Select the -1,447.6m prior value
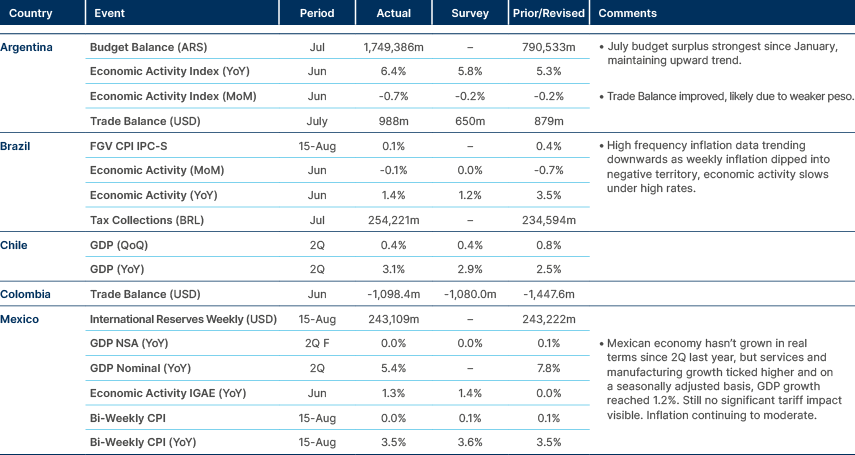 549,294
